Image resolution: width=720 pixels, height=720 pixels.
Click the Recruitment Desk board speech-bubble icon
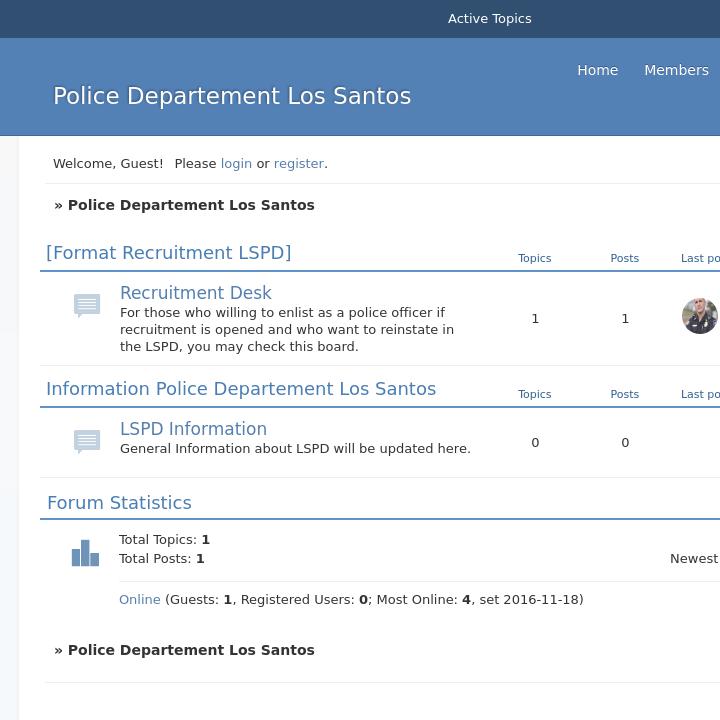pyautogui.click(x=87, y=305)
